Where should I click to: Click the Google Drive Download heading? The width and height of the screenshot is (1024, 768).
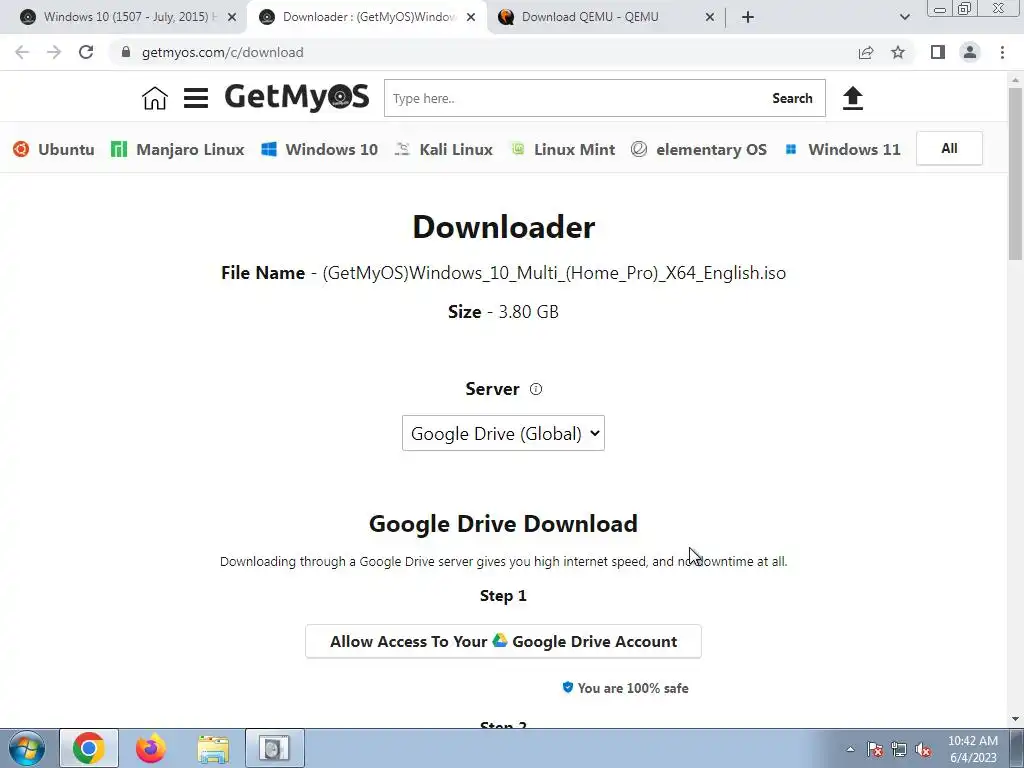coord(503,524)
